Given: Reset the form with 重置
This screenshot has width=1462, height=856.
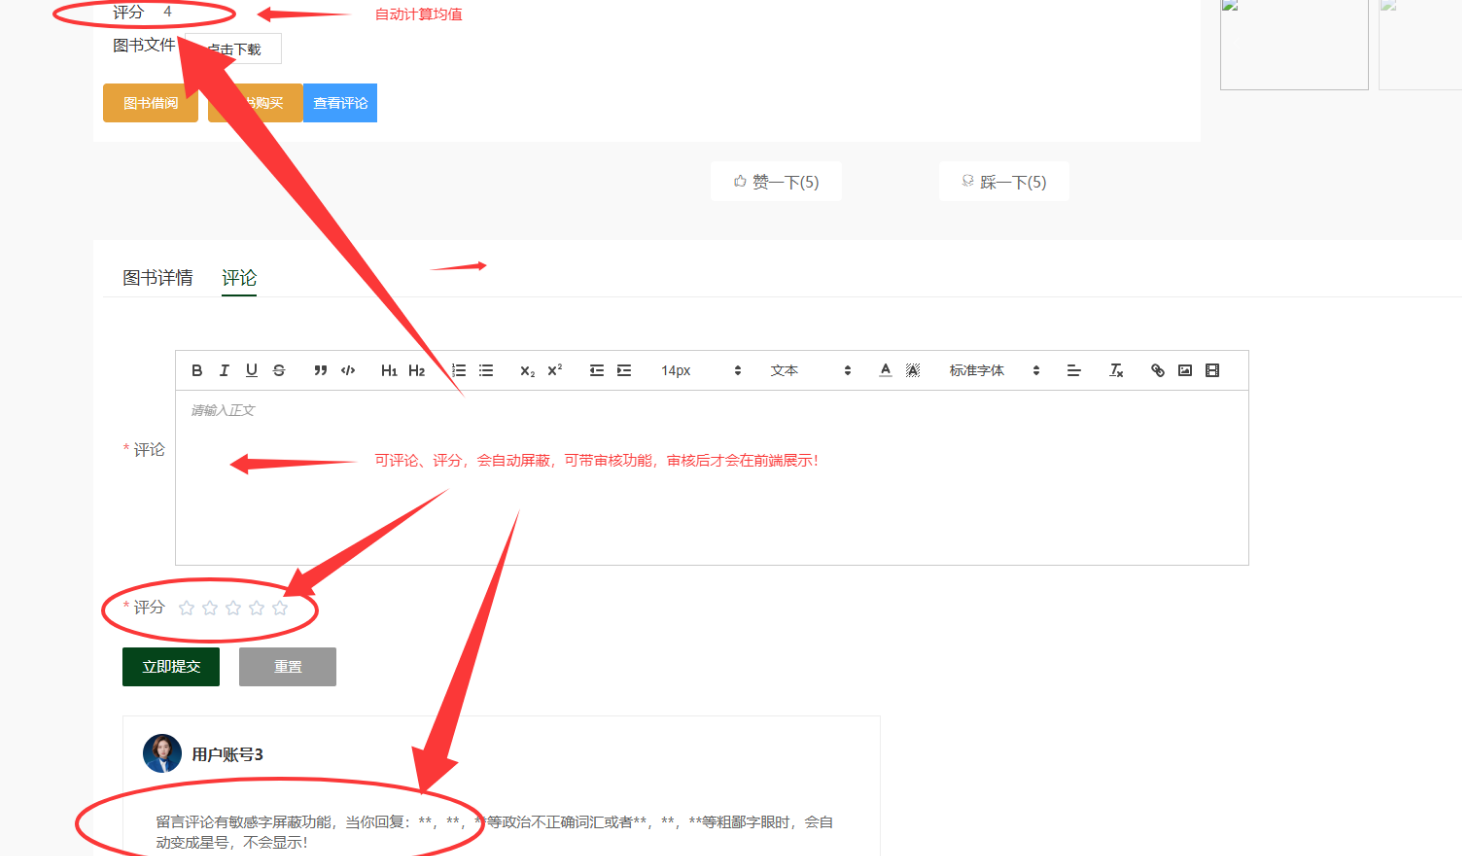Looking at the screenshot, I should [x=288, y=667].
